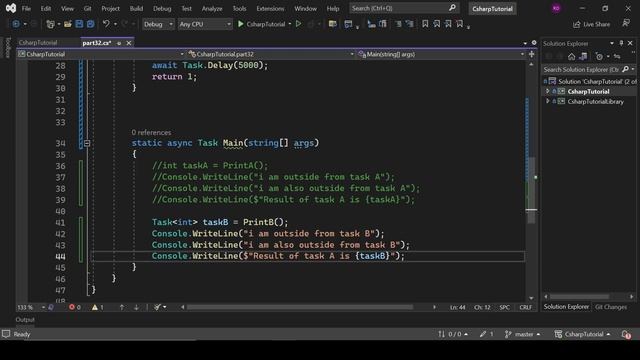Screen dimensions: 640x360
Task: Collapse the Main method outlining box
Action: tap(87, 143)
